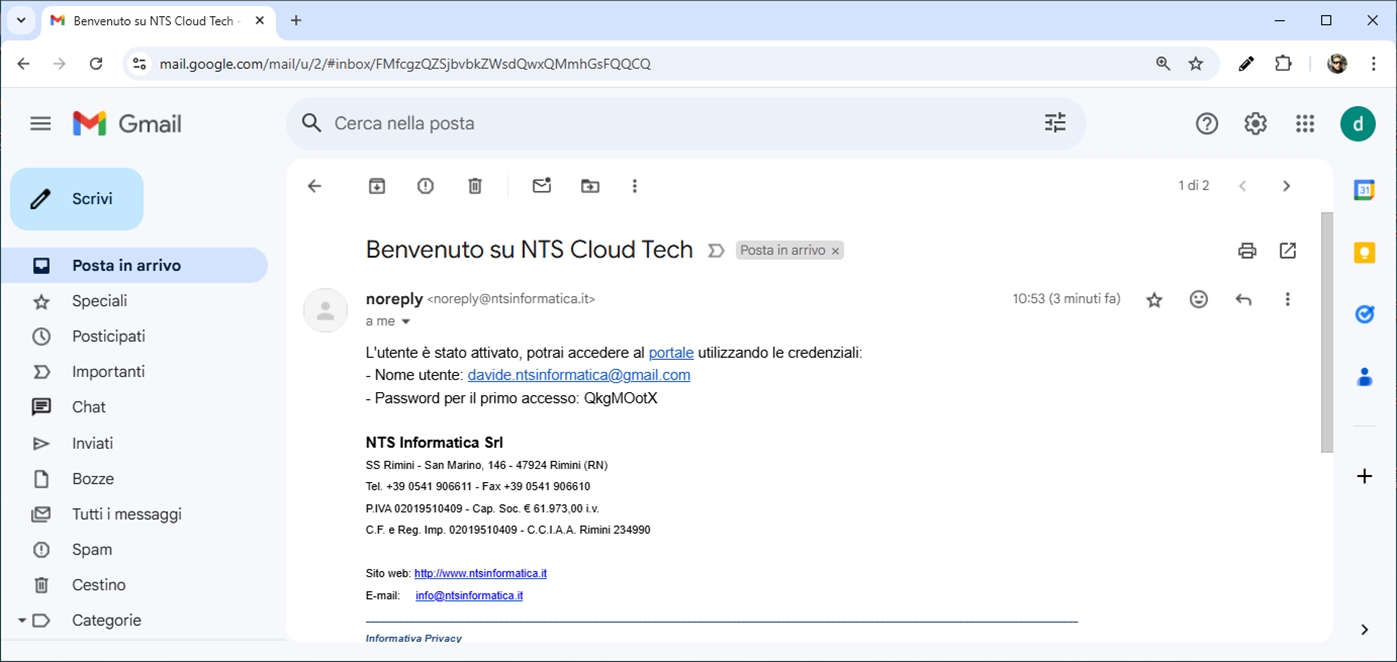The width and height of the screenshot is (1397, 662).
Task: Open the email in a new window
Action: point(1288,251)
